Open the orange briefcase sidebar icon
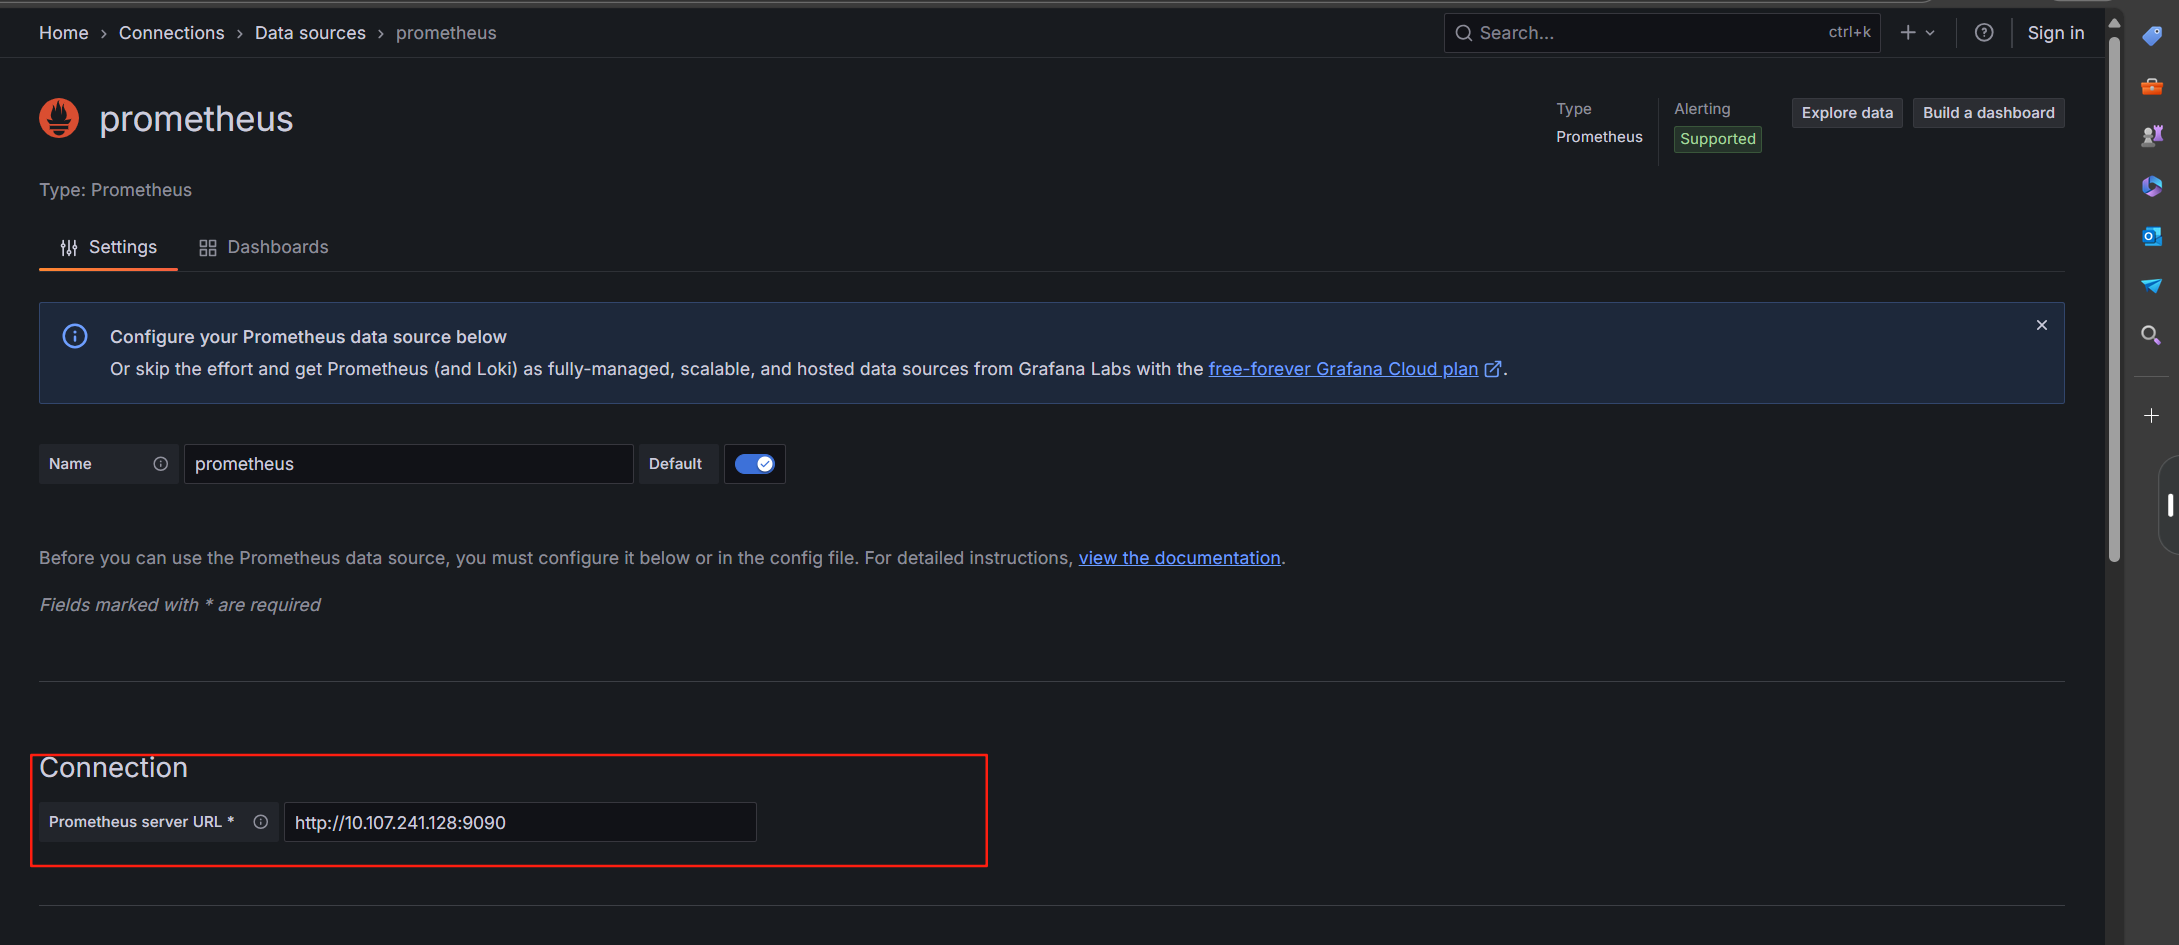The width and height of the screenshot is (2179, 945). [2152, 87]
